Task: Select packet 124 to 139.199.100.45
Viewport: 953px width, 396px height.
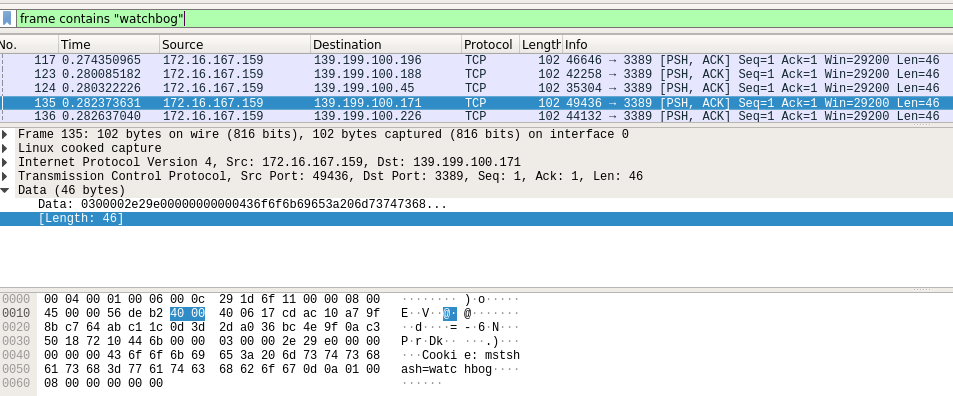Action: click(476, 88)
